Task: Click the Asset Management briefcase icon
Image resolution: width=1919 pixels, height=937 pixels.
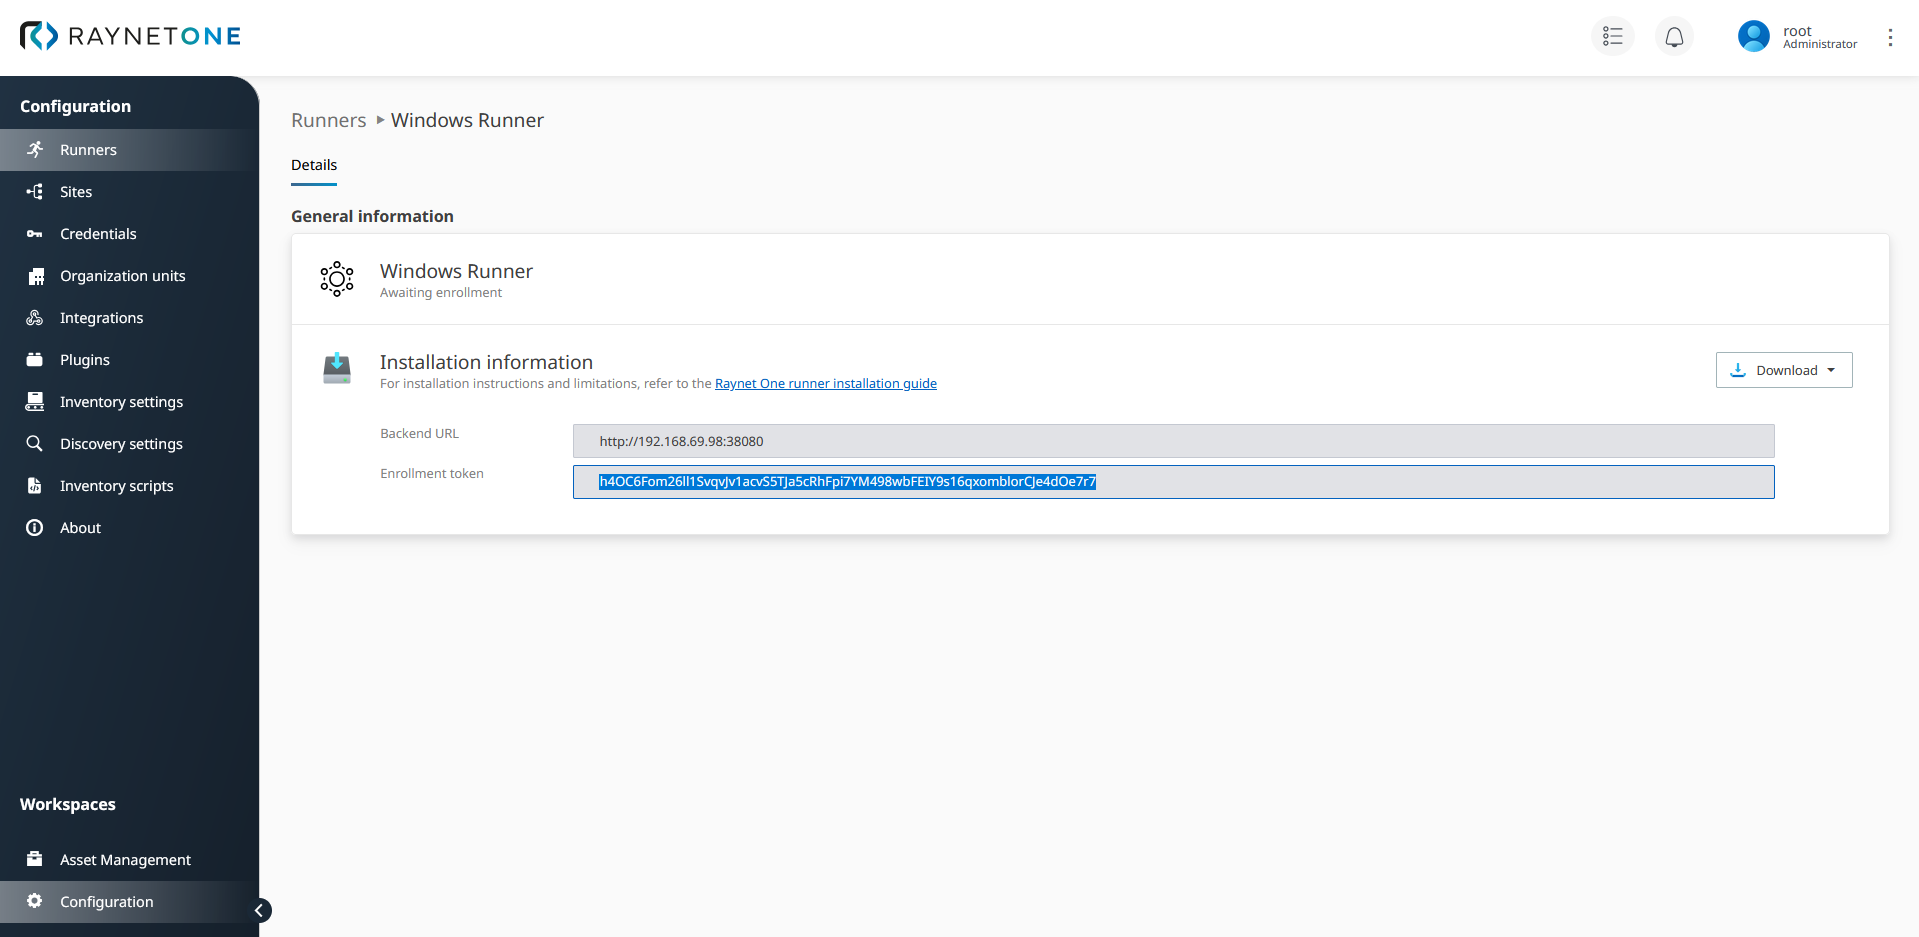Action: (35, 859)
